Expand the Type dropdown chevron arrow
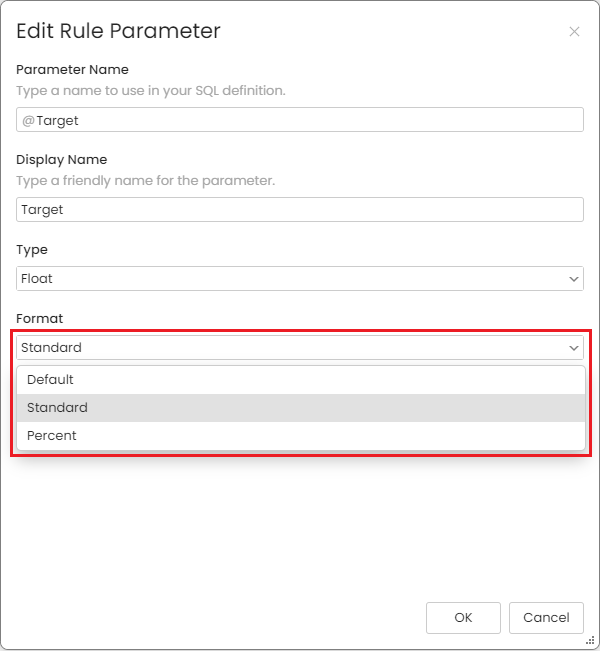600x651 pixels. point(574,279)
